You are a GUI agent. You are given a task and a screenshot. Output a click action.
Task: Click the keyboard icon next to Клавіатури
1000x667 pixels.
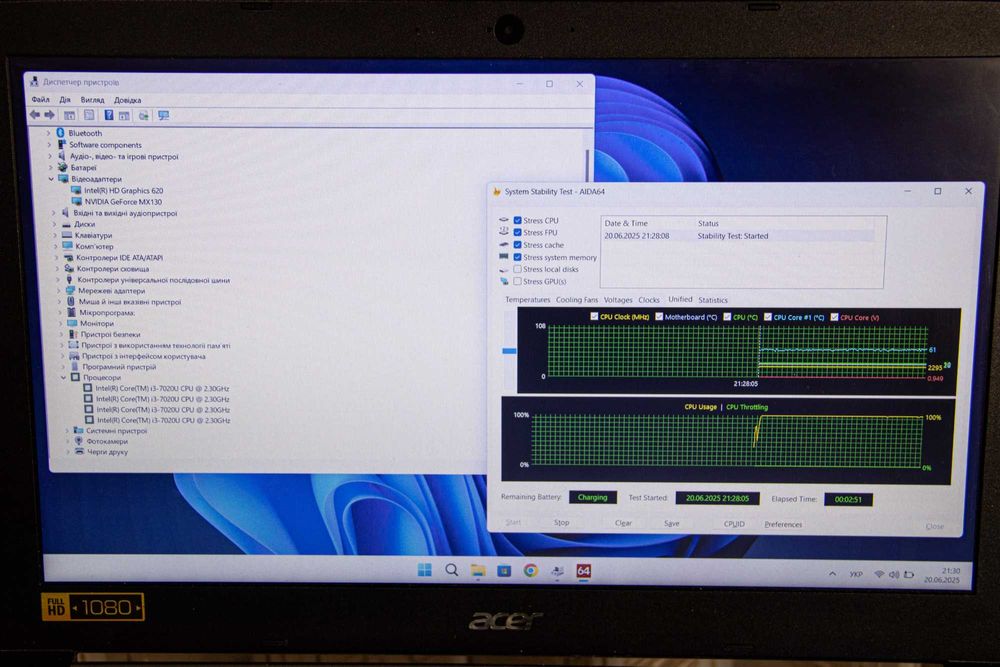(66, 235)
